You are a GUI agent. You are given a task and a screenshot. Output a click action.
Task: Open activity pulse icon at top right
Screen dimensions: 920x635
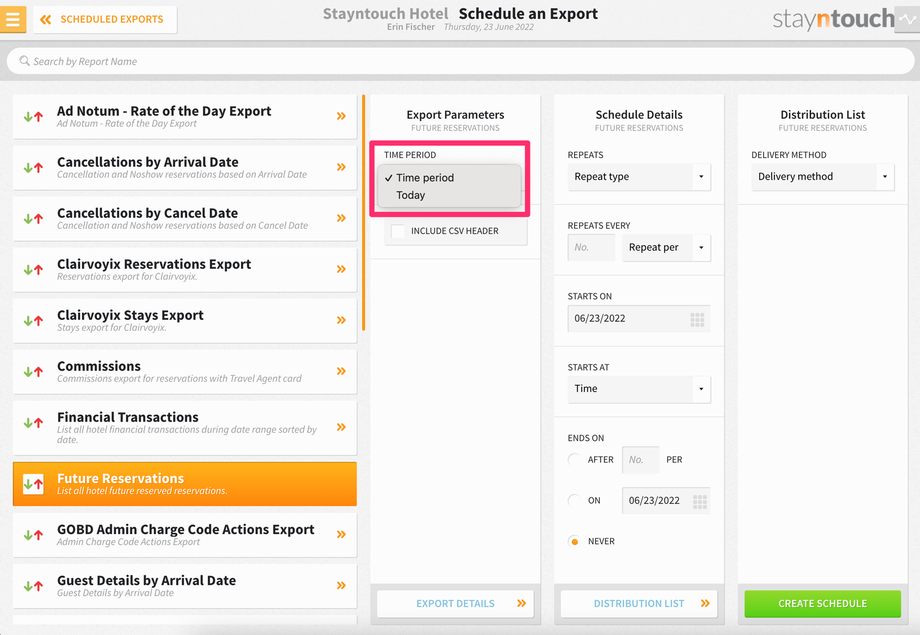click(x=908, y=19)
